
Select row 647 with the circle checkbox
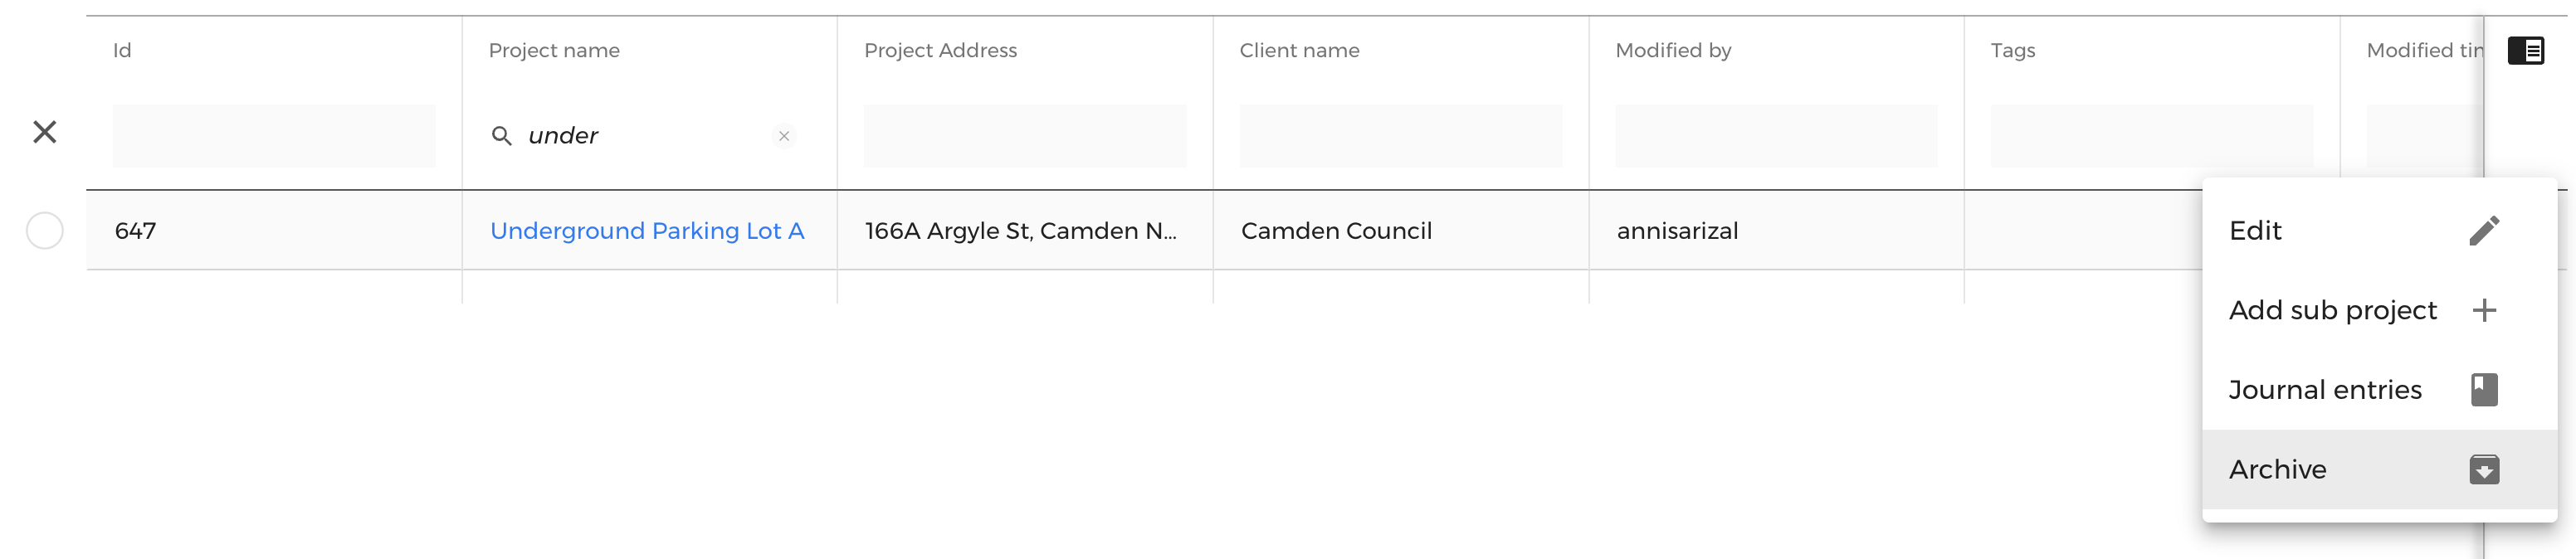point(44,230)
